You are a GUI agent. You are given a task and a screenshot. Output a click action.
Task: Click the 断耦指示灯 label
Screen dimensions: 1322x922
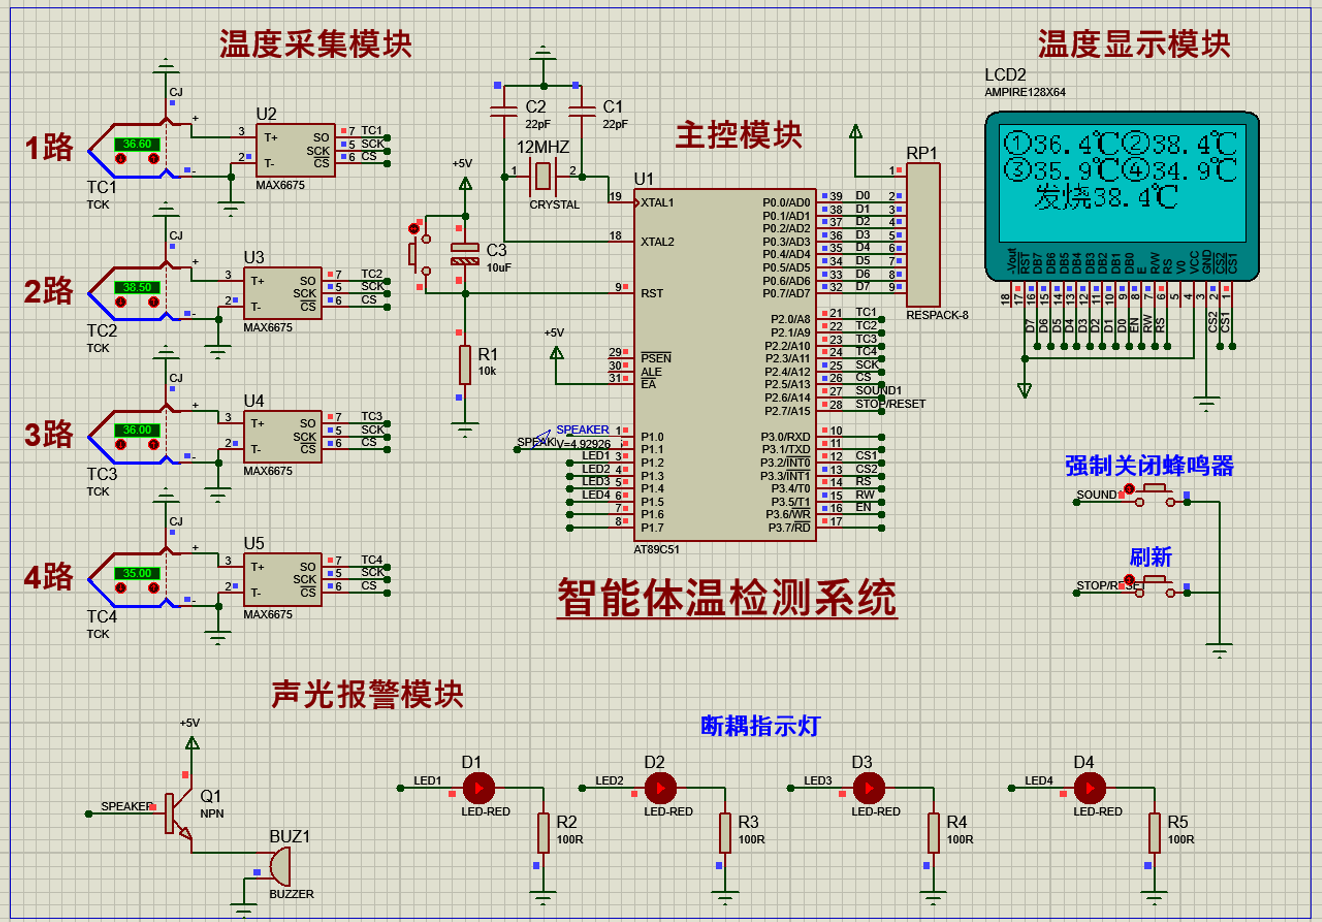click(761, 725)
